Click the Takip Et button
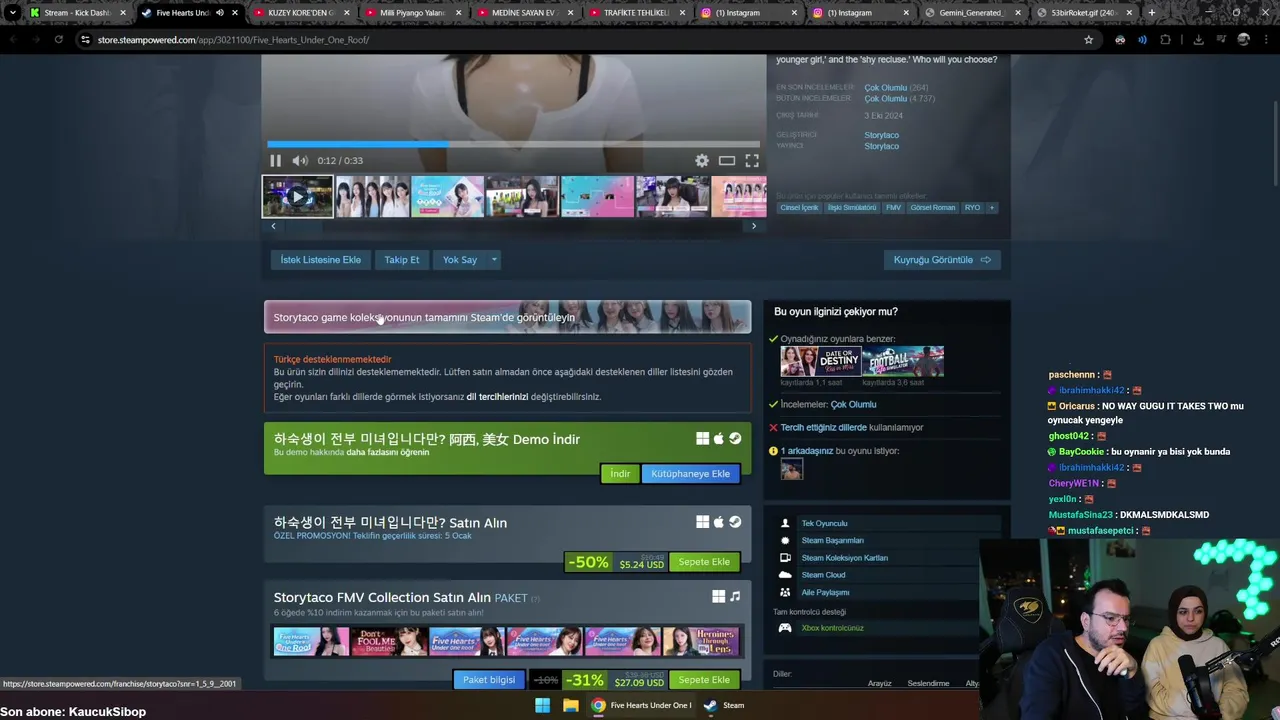 tap(402, 260)
